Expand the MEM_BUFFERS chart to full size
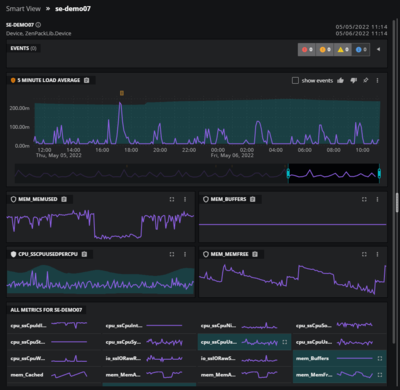This screenshot has width=400, height=390. coord(364,199)
